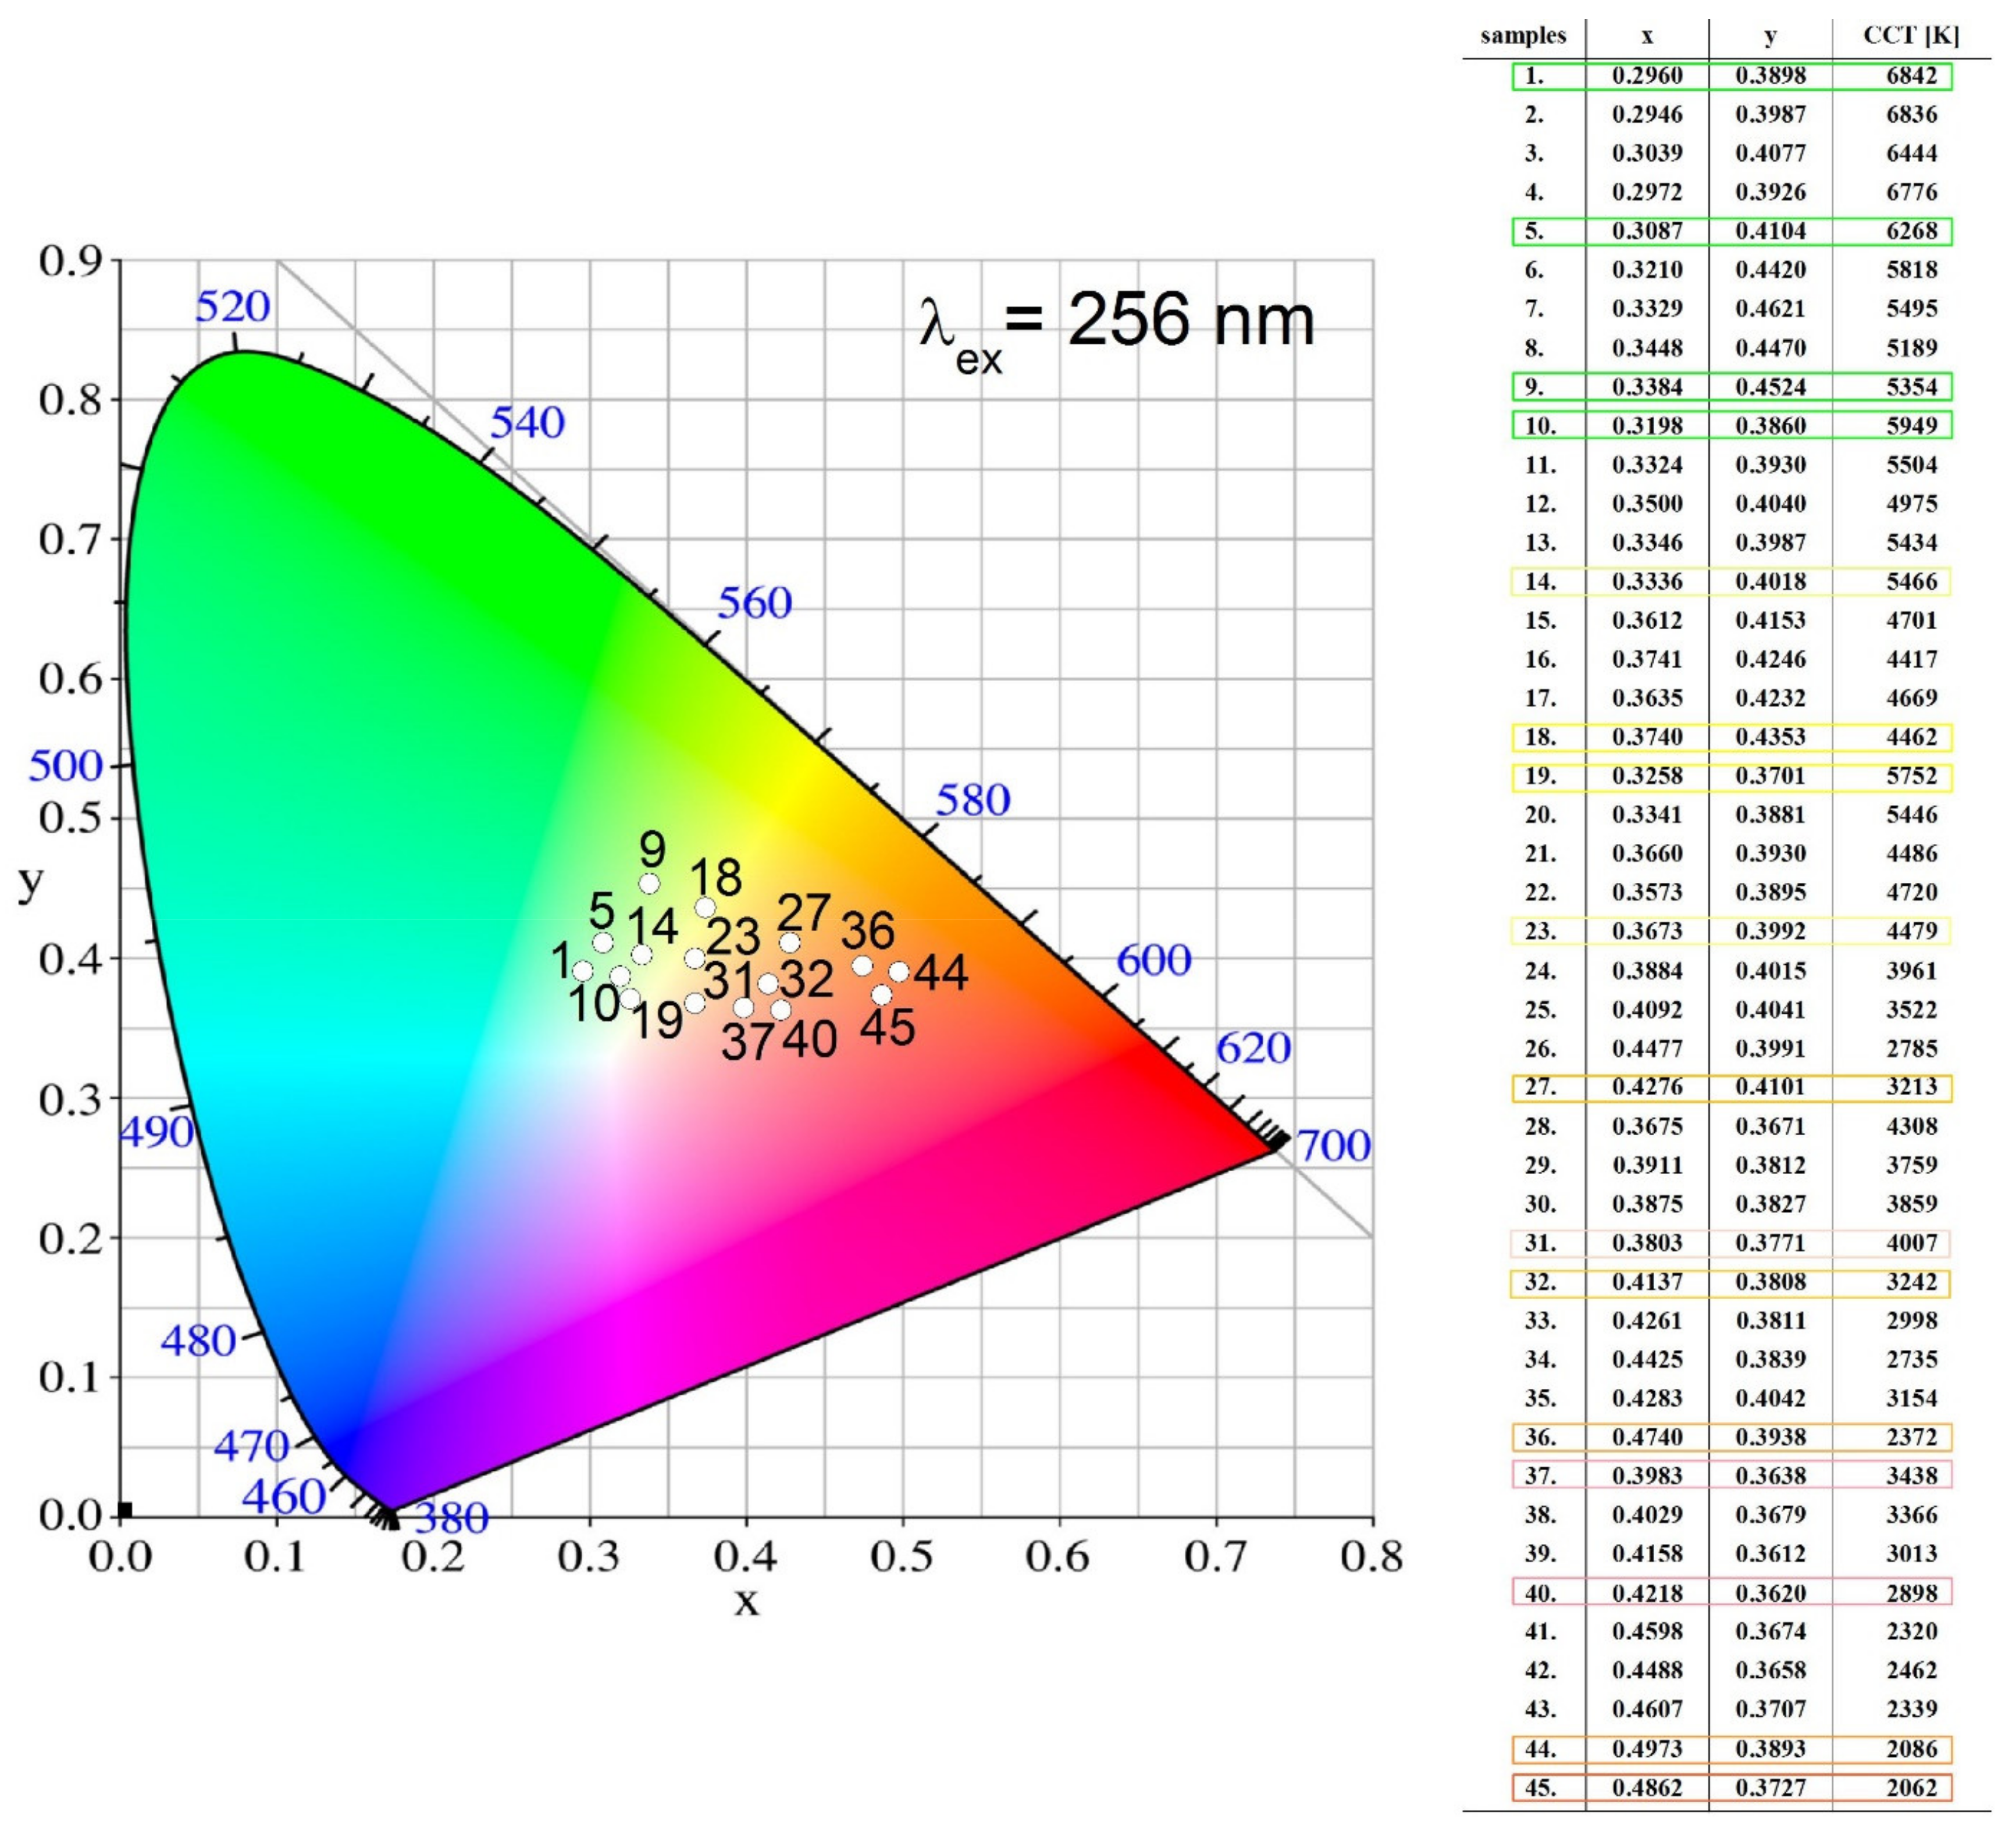Select data point 9 on the chromaticity diagram
The height and width of the screenshot is (1836, 2016).
[650, 883]
